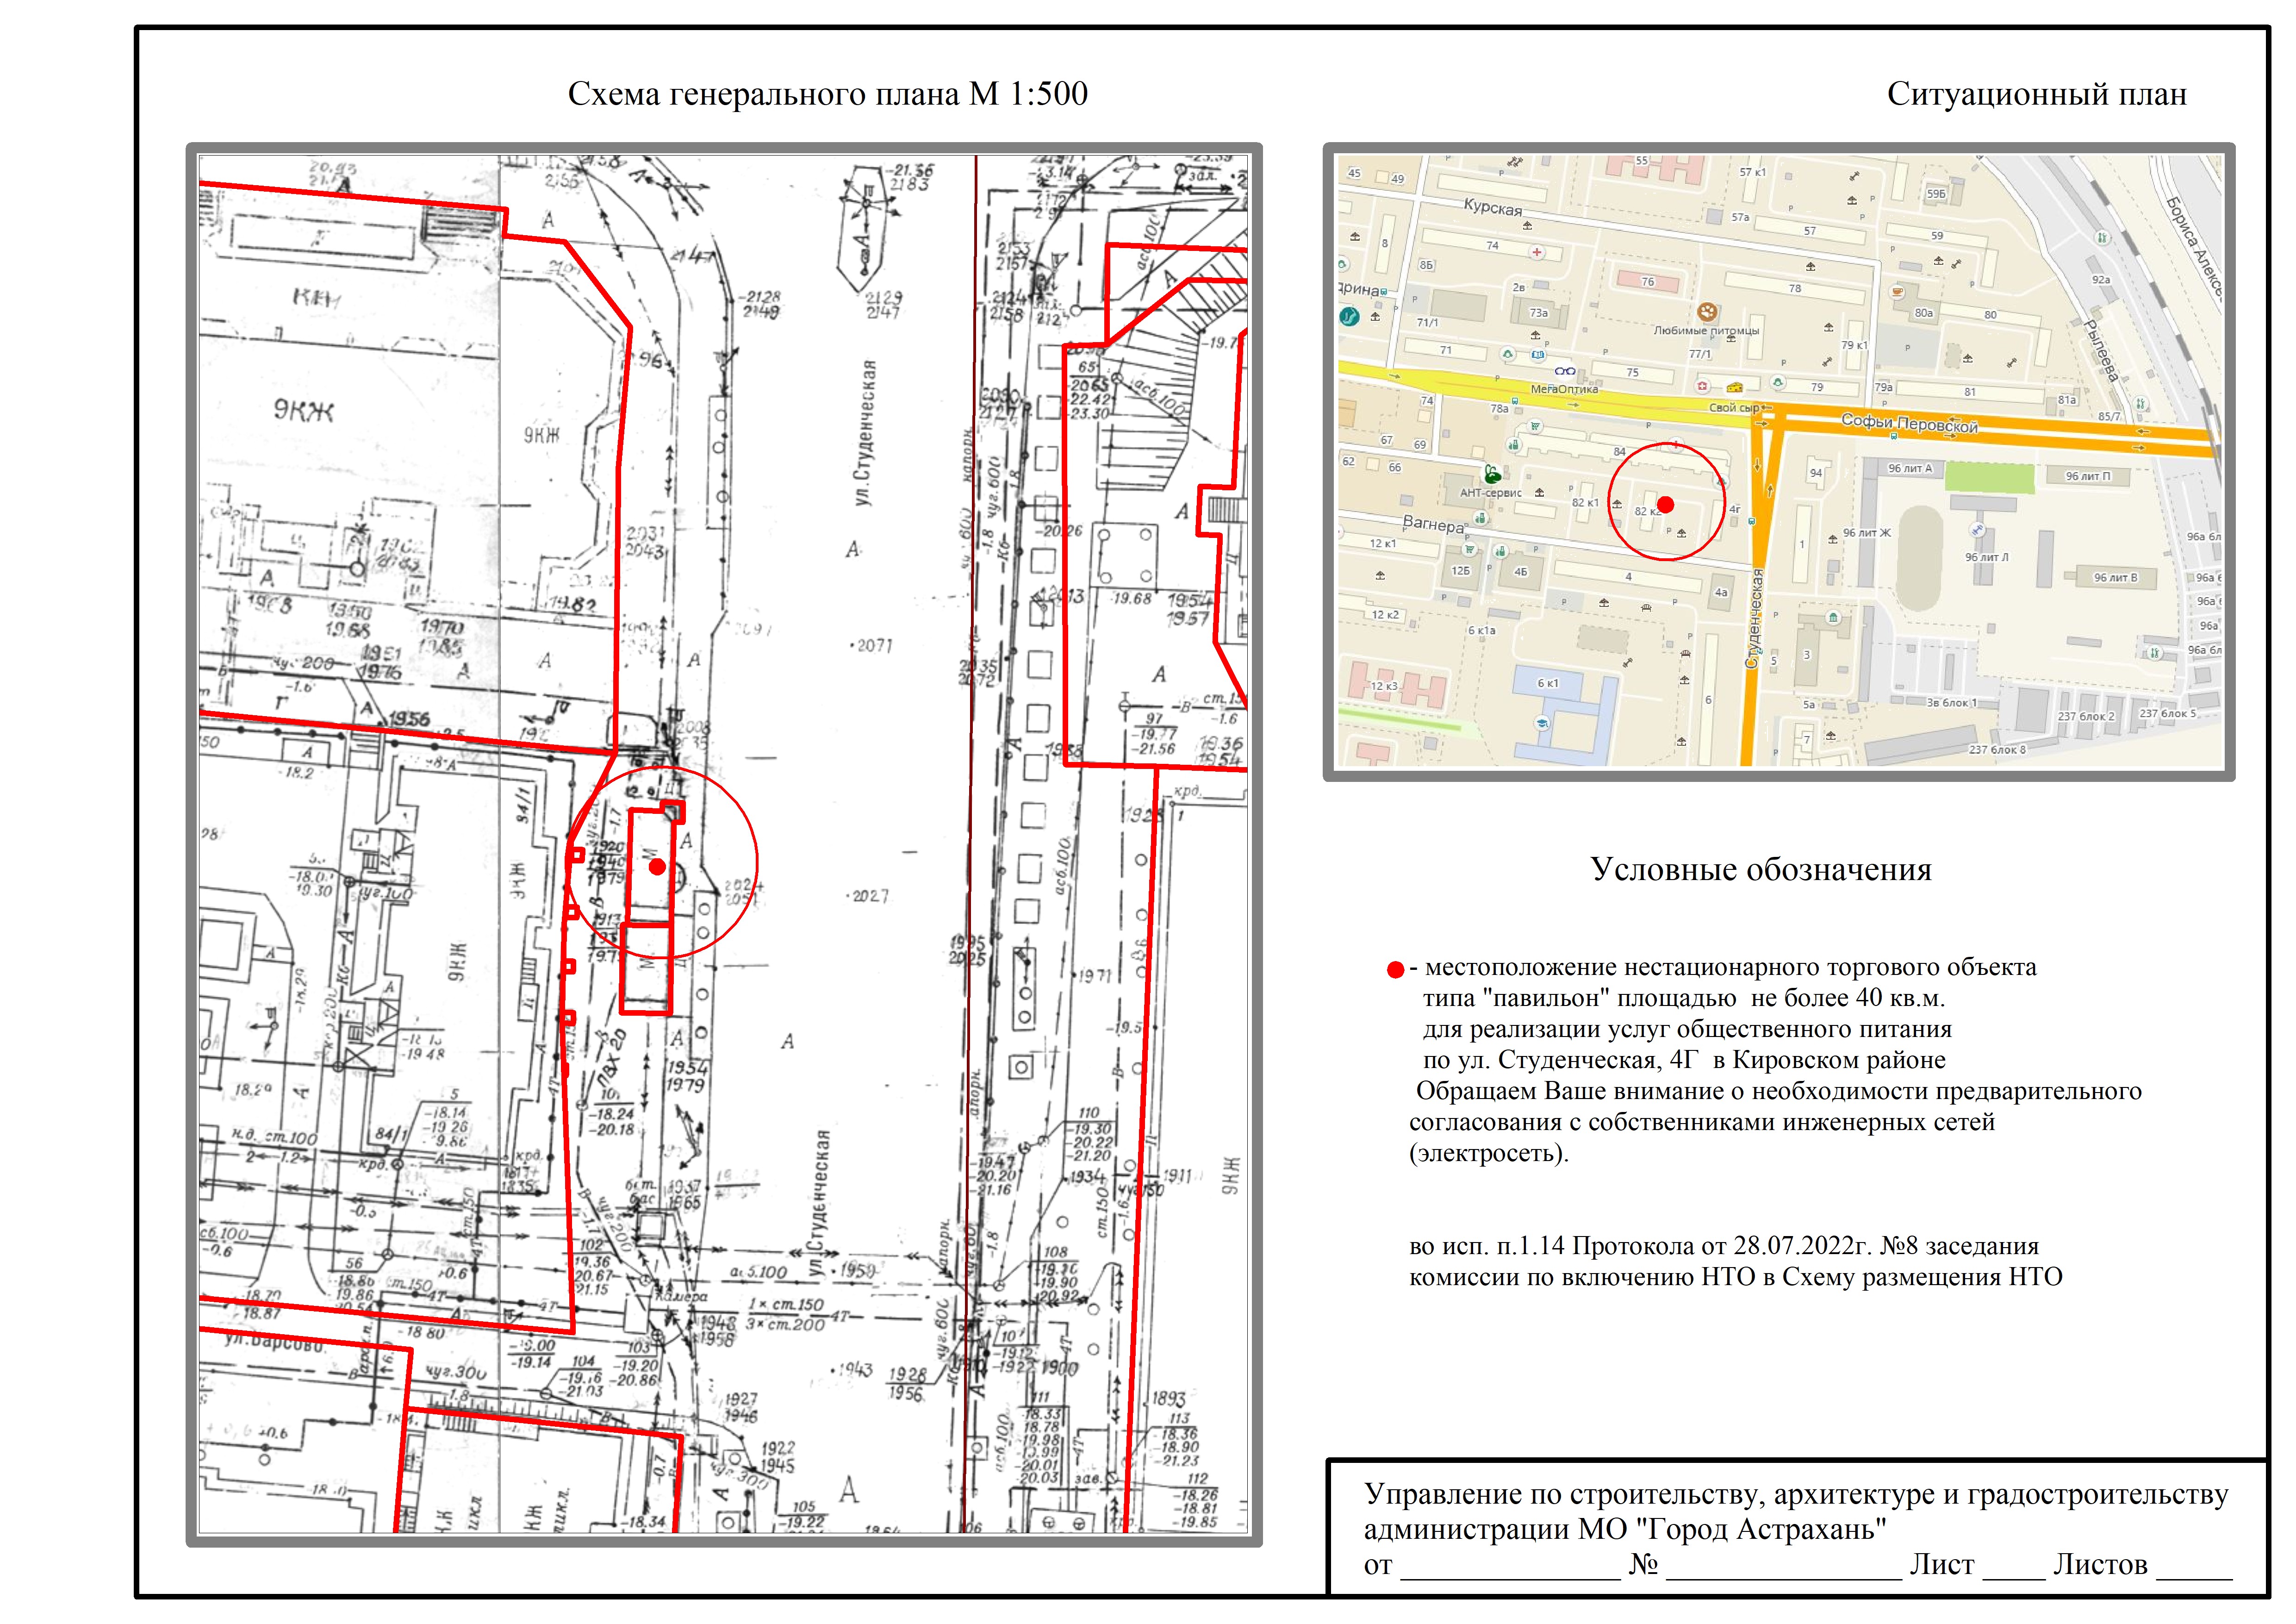Click the red dot marker on the general plan
This screenshot has height=1624, width=2296.
pos(657,867)
